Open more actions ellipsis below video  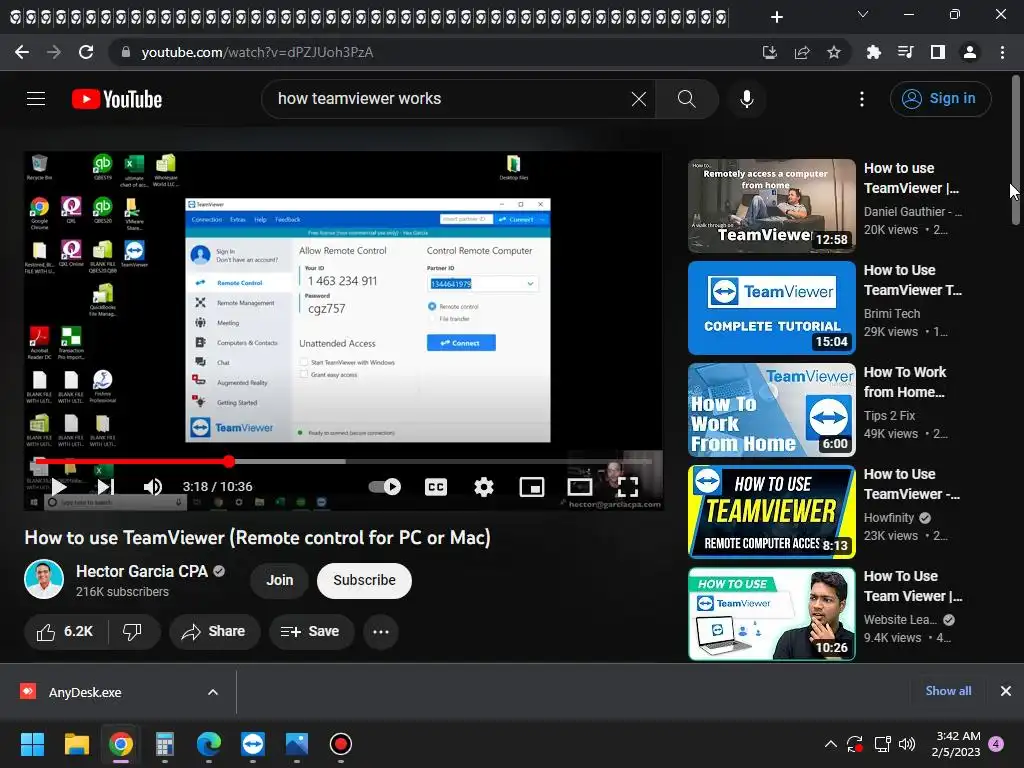[381, 632]
